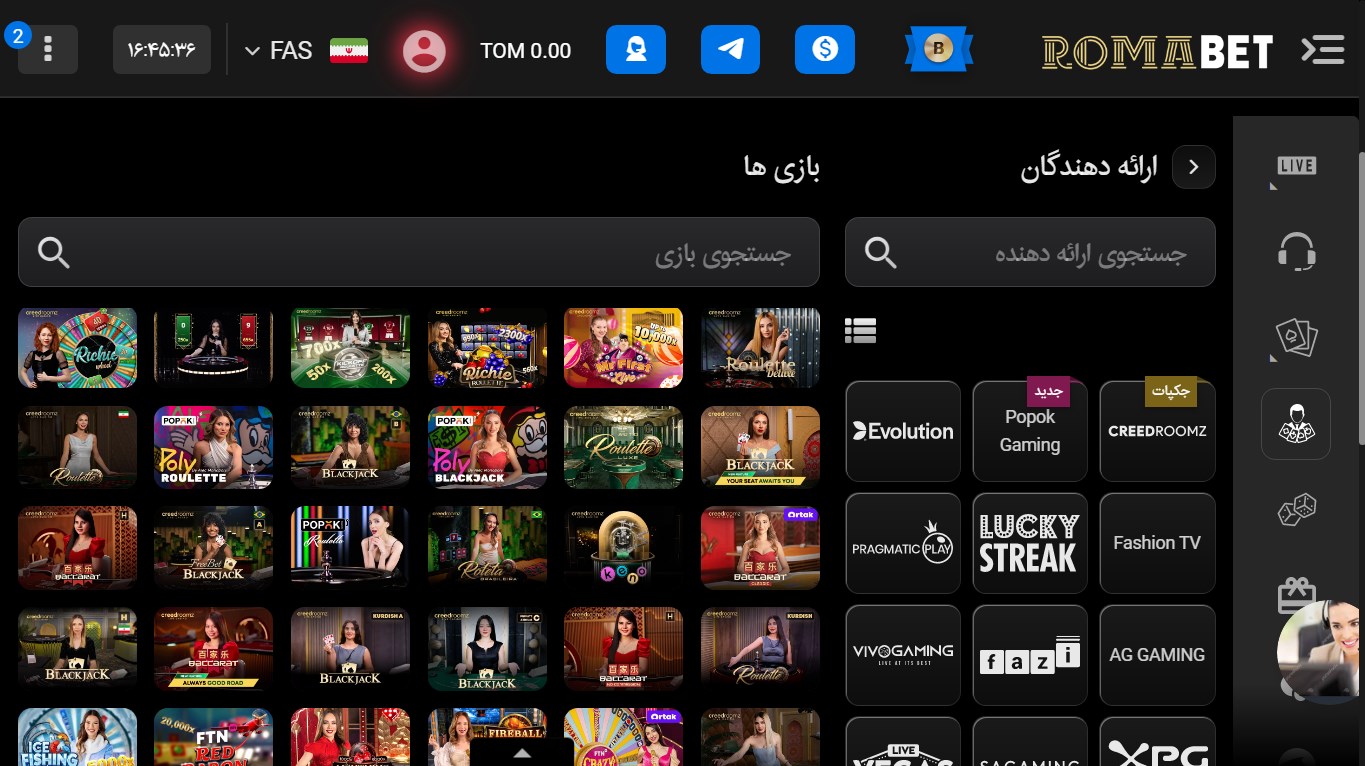Click the providers section chevron arrow
The width and height of the screenshot is (1365, 766).
pyautogui.click(x=1193, y=167)
